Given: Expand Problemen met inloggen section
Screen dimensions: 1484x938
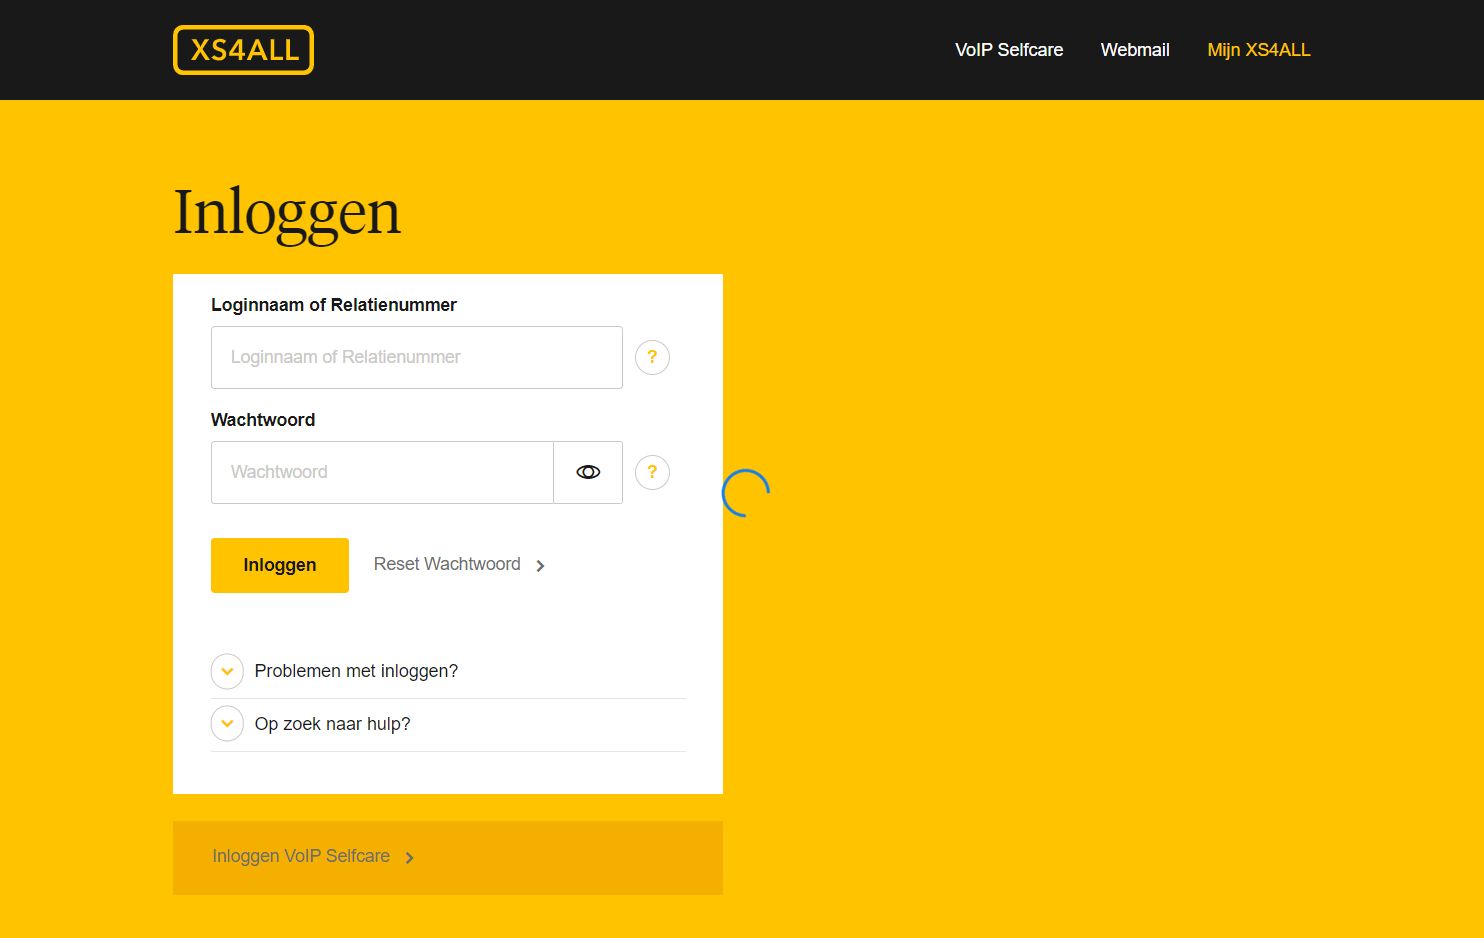Looking at the screenshot, I should [227, 671].
